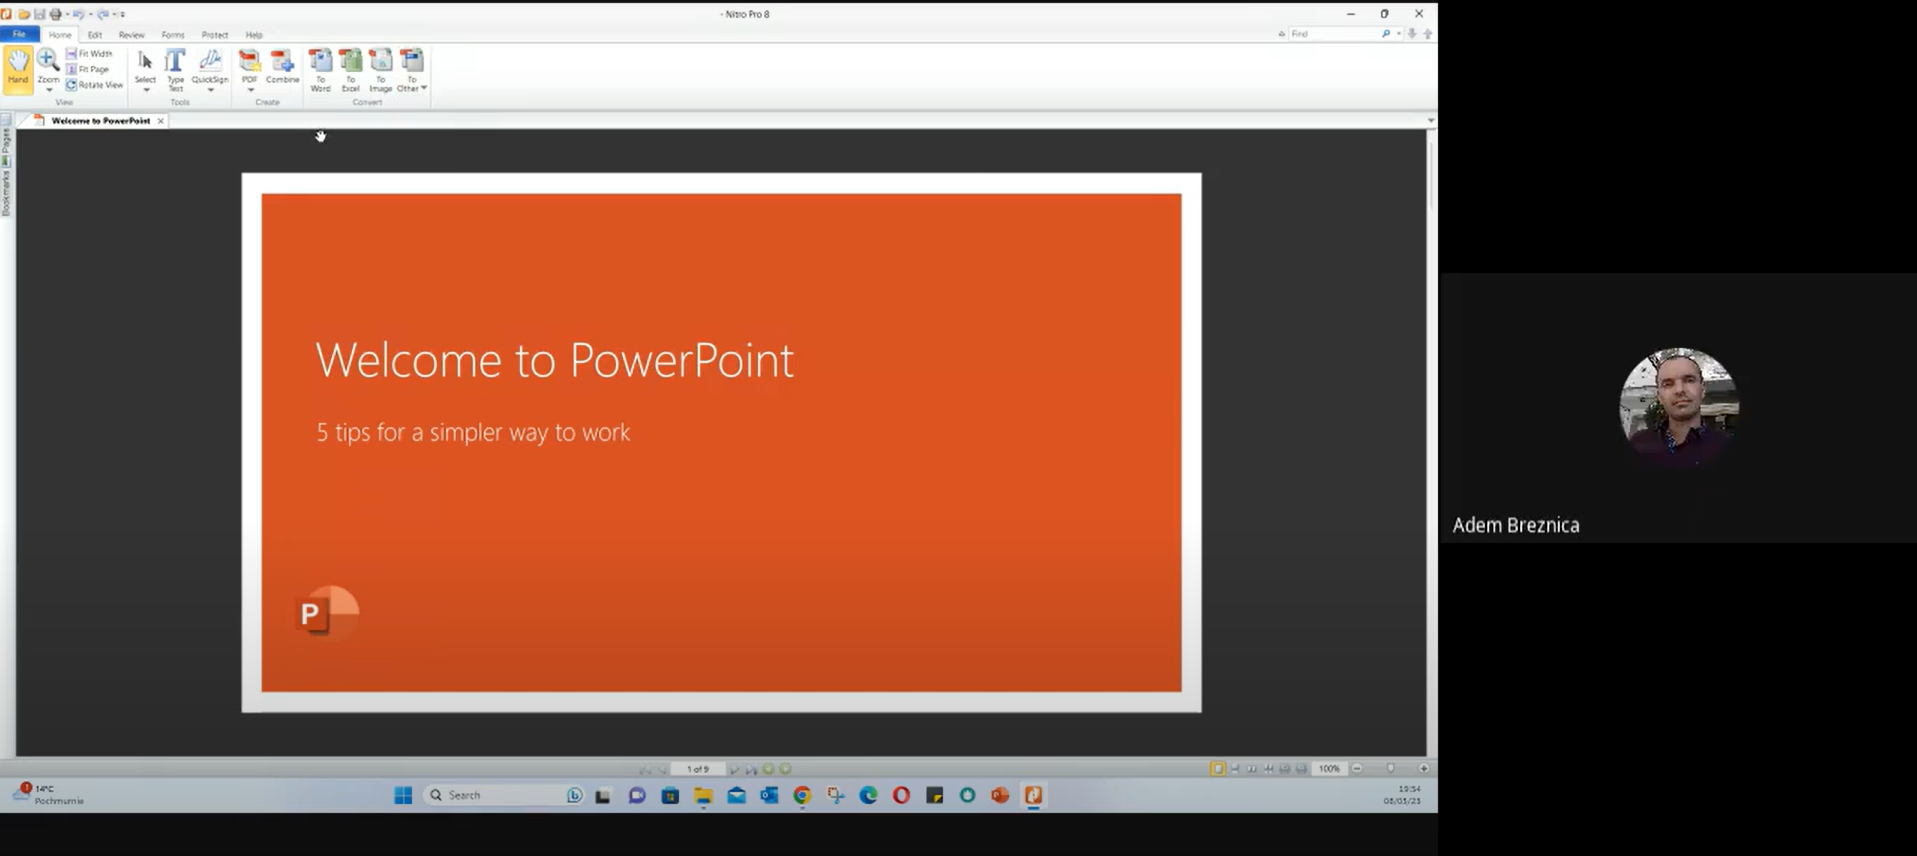The image size is (1917, 856).
Task: Apply Fit Page view
Action: [88, 69]
